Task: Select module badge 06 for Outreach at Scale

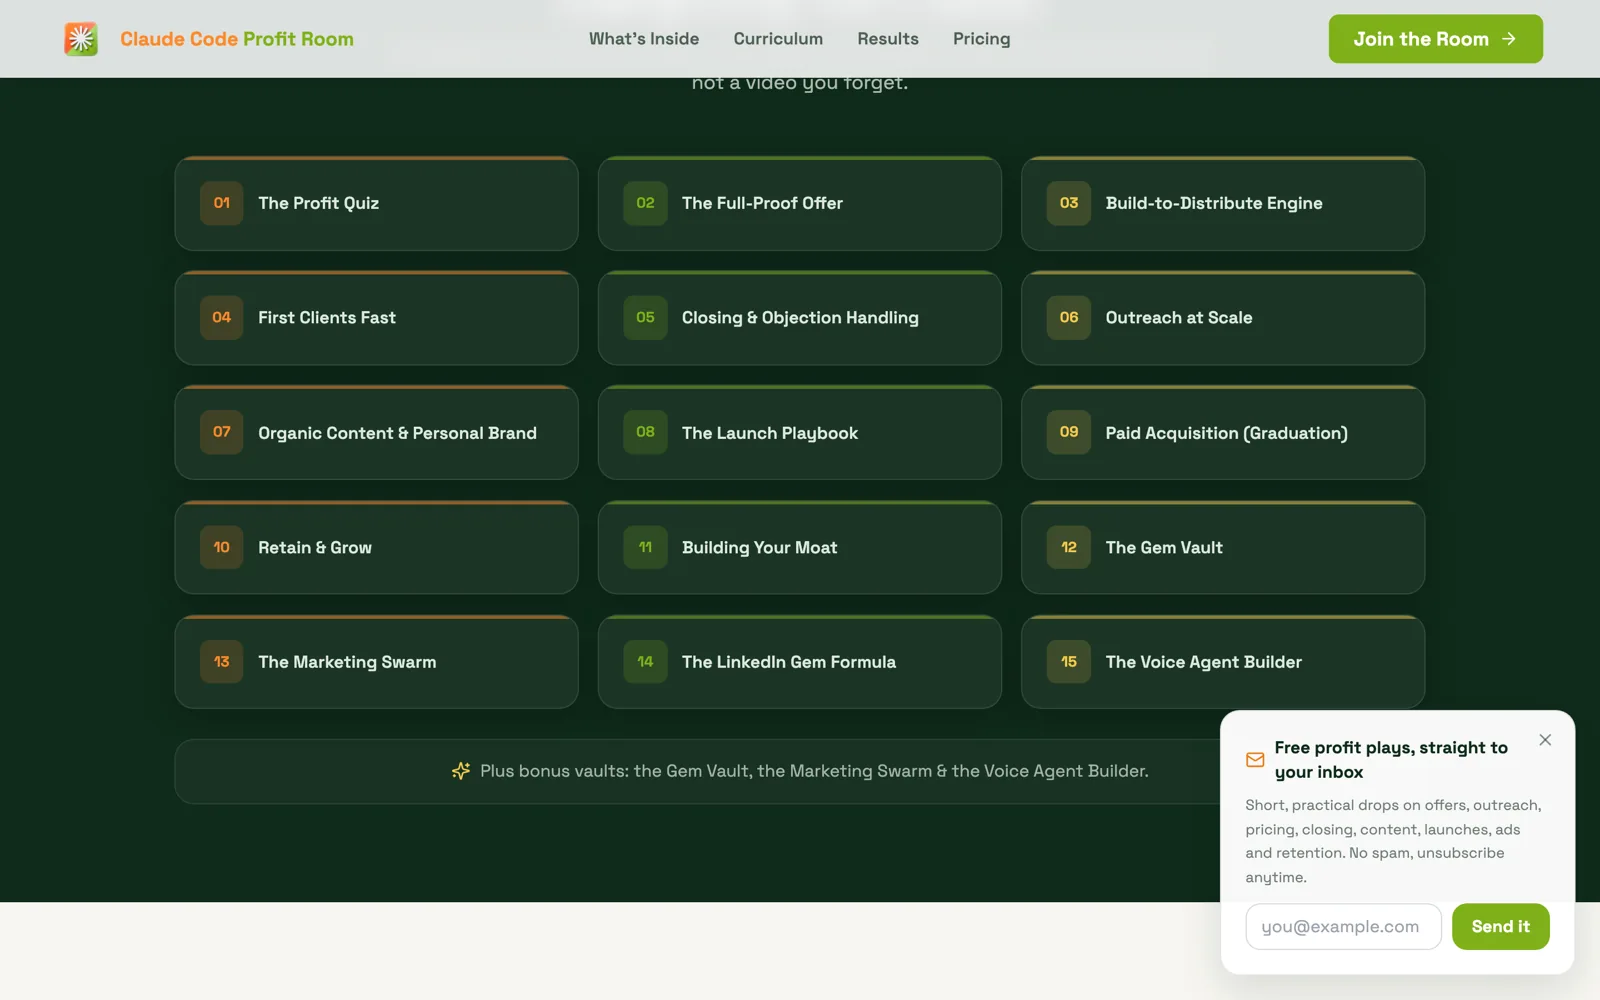Action: [1069, 318]
